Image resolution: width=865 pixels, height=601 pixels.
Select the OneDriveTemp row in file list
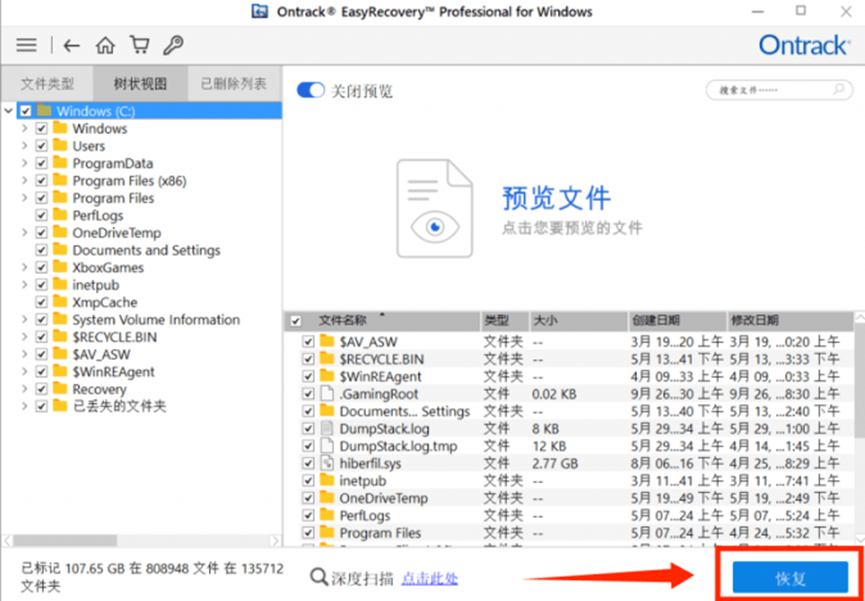[x=569, y=498]
